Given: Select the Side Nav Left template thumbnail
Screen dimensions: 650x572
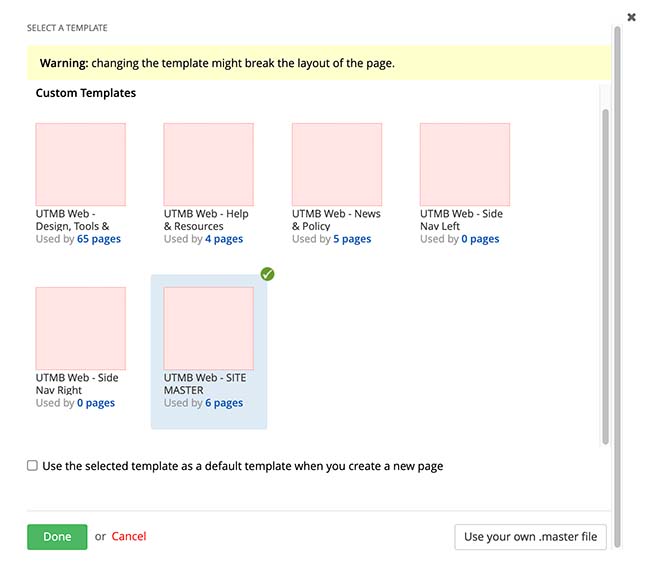Looking at the screenshot, I should (464, 165).
